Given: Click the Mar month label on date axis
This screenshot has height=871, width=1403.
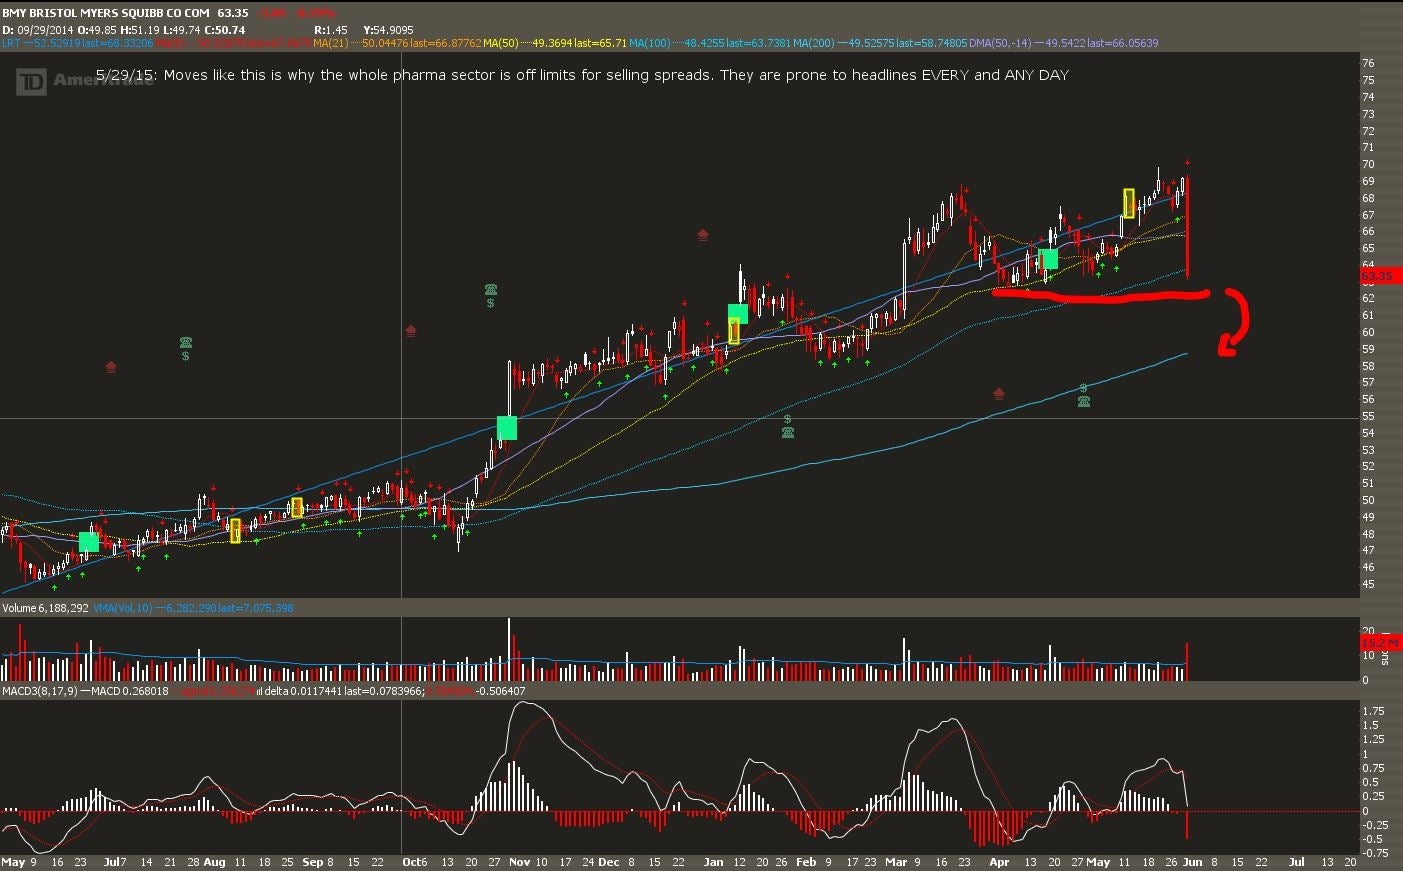Looking at the screenshot, I should pyautogui.click(x=896, y=862).
